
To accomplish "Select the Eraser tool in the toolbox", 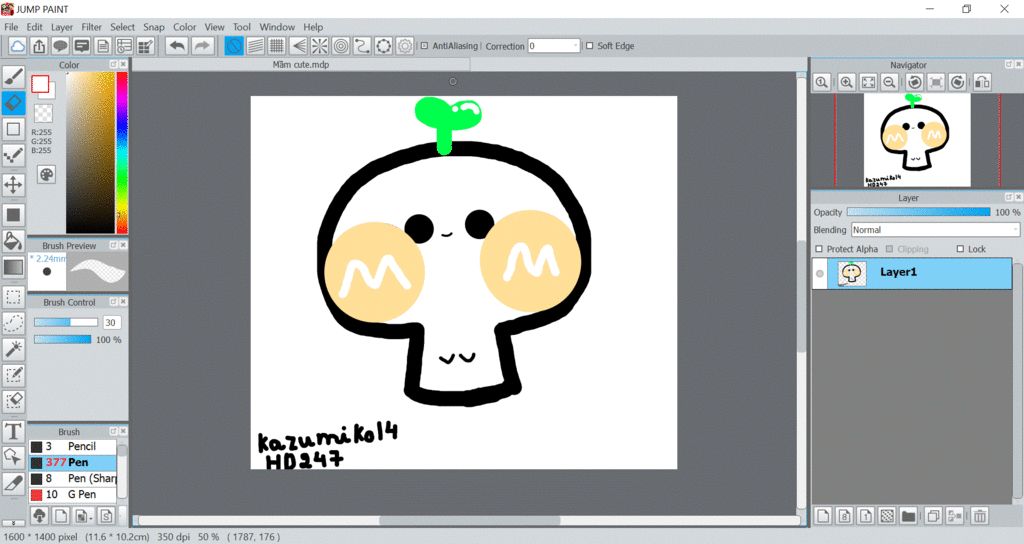I will coord(13,103).
